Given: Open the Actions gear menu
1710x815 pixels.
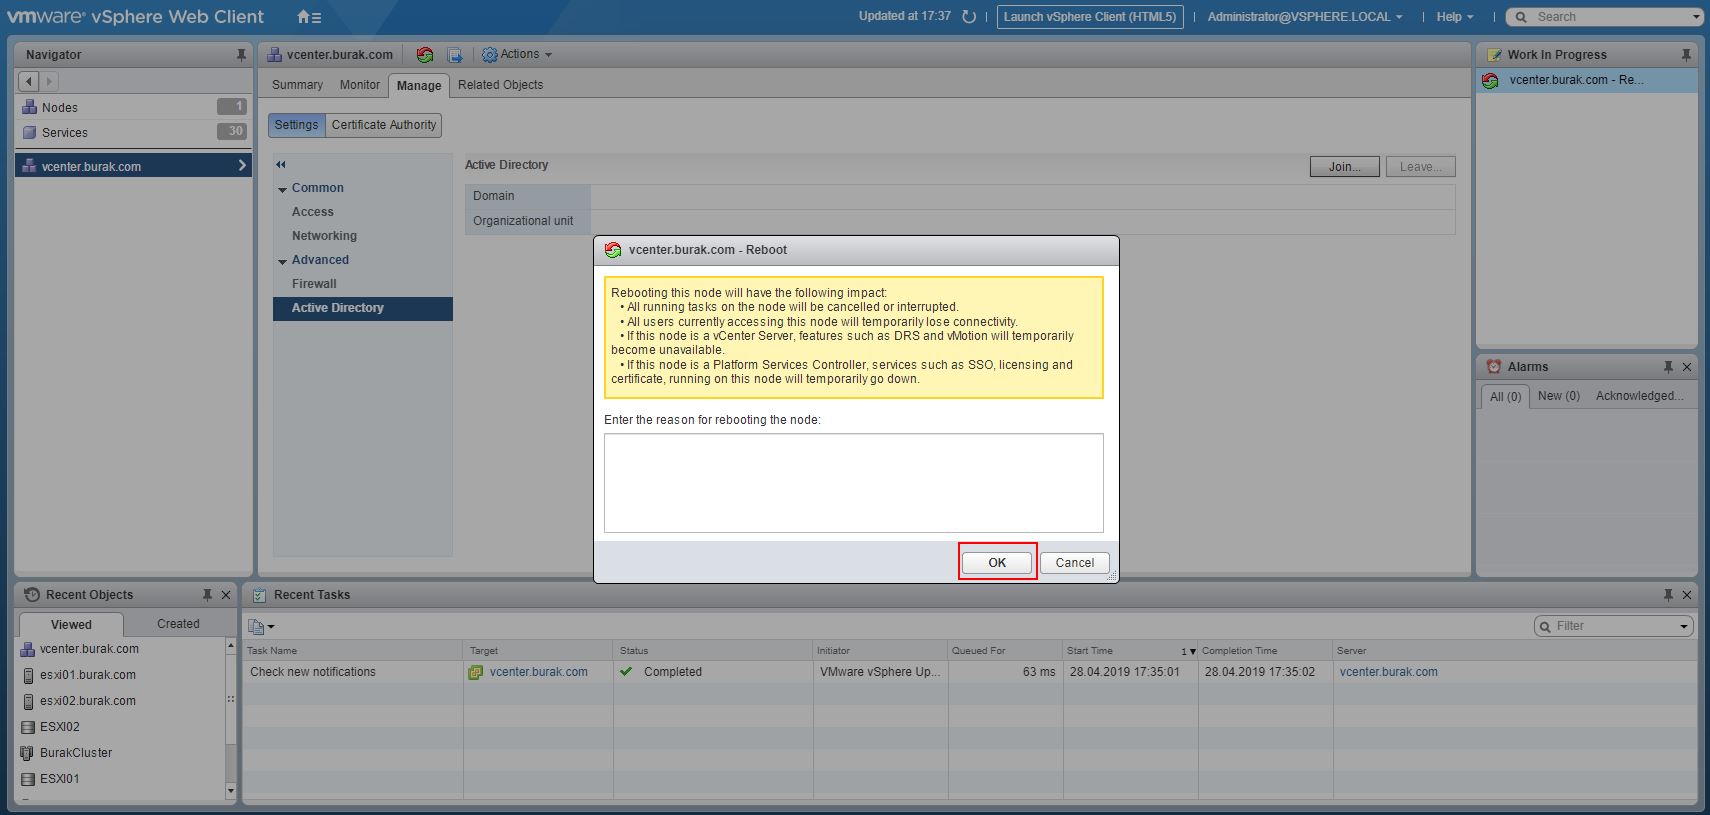Looking at the screenshot, I should click(517, 55).
